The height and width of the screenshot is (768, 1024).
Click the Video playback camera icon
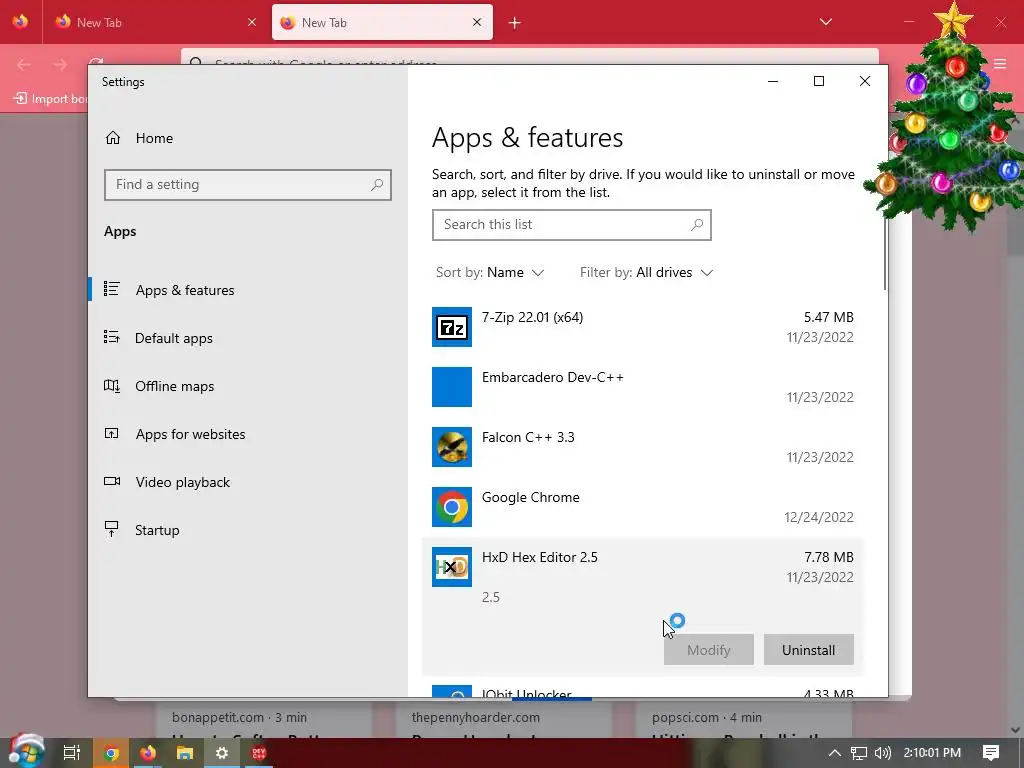tap(112, 481)
